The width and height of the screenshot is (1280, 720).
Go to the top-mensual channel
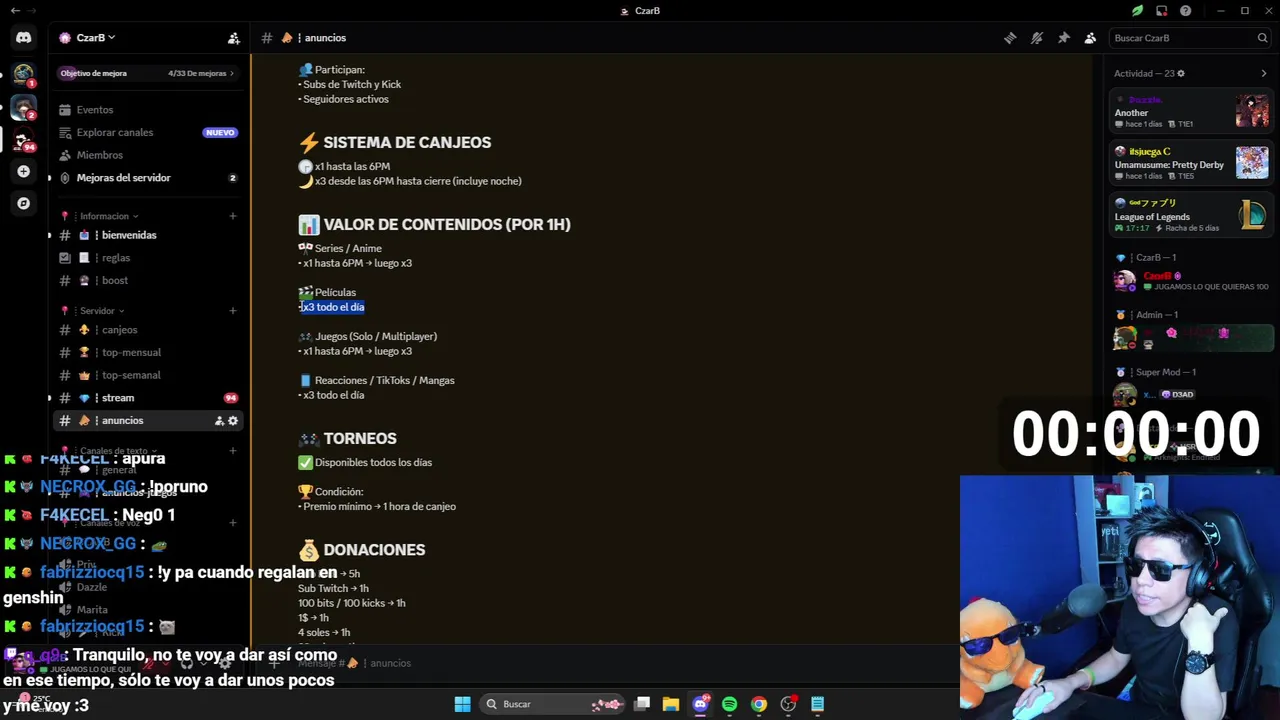click(148, 352)
